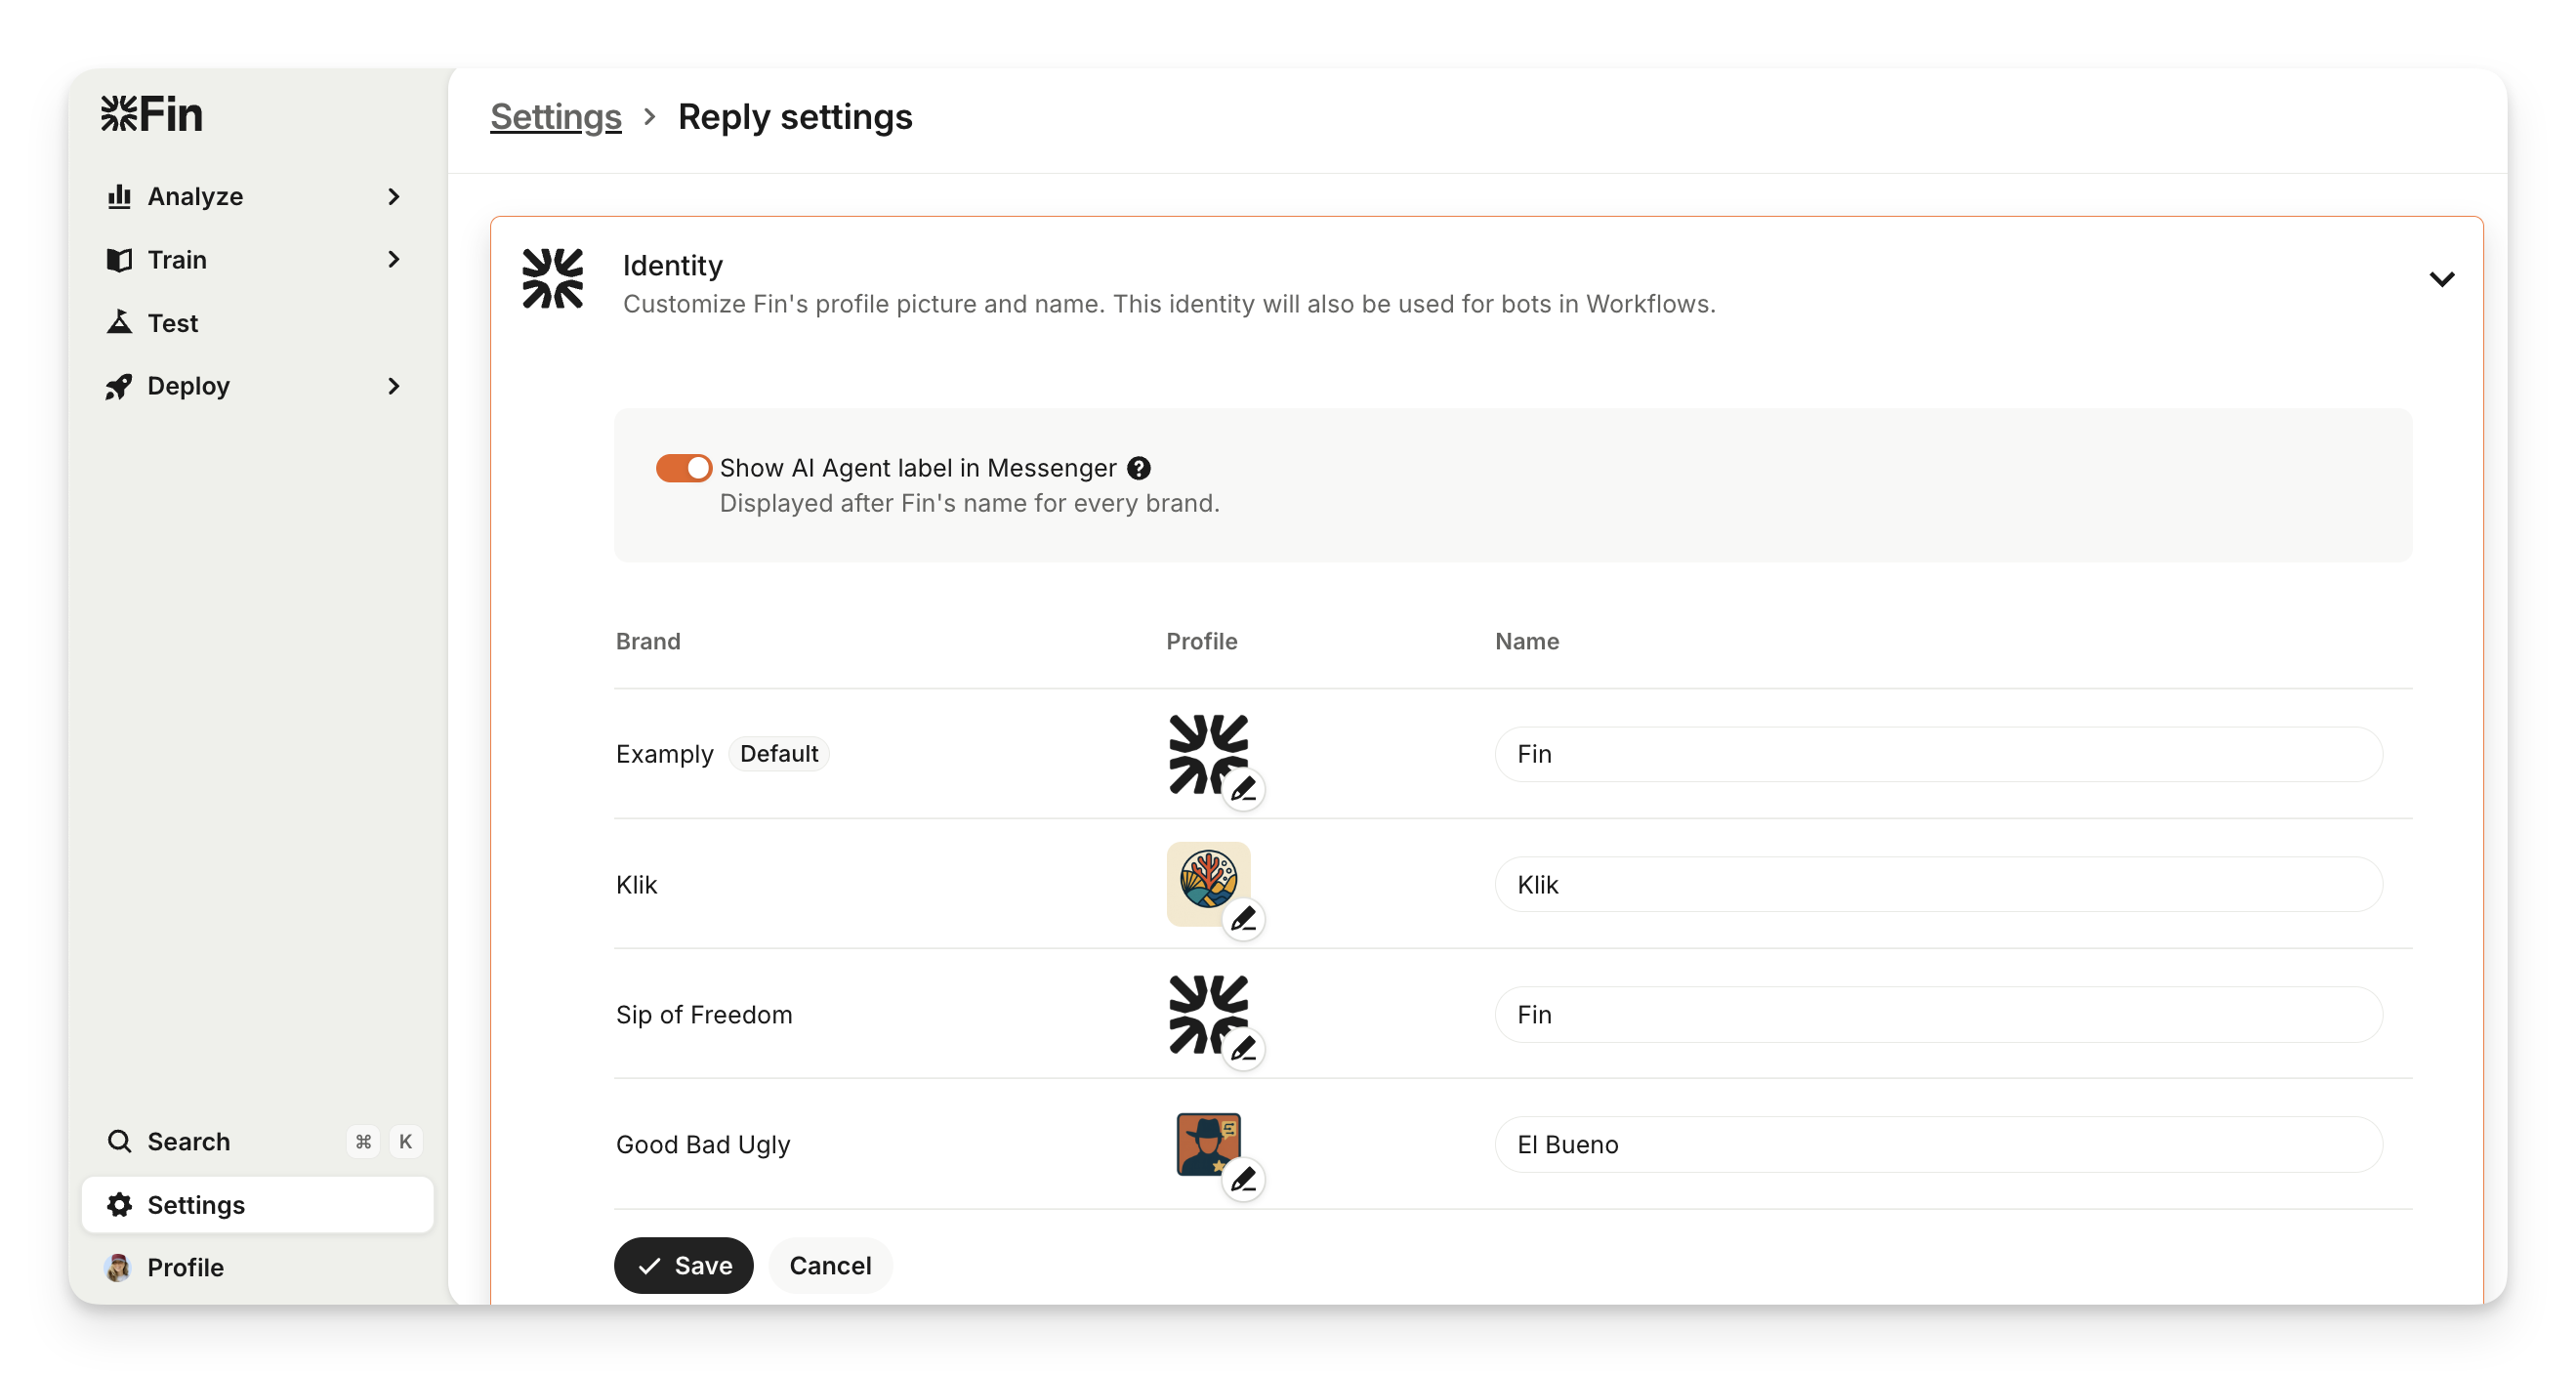Click the Good Bad Ugly name field
This screenshot has height=1373, width=2576.
(x=1938, y=1144)
